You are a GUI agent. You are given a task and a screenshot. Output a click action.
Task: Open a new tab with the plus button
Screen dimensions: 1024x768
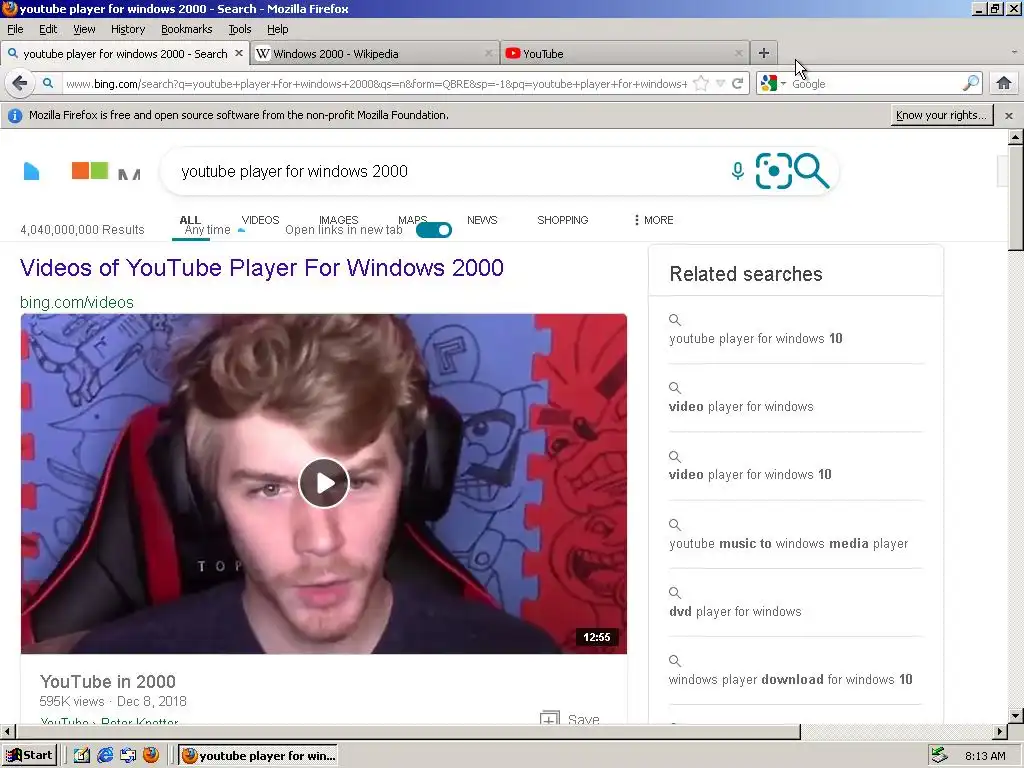pyautogui.click(x=764, y=54)
